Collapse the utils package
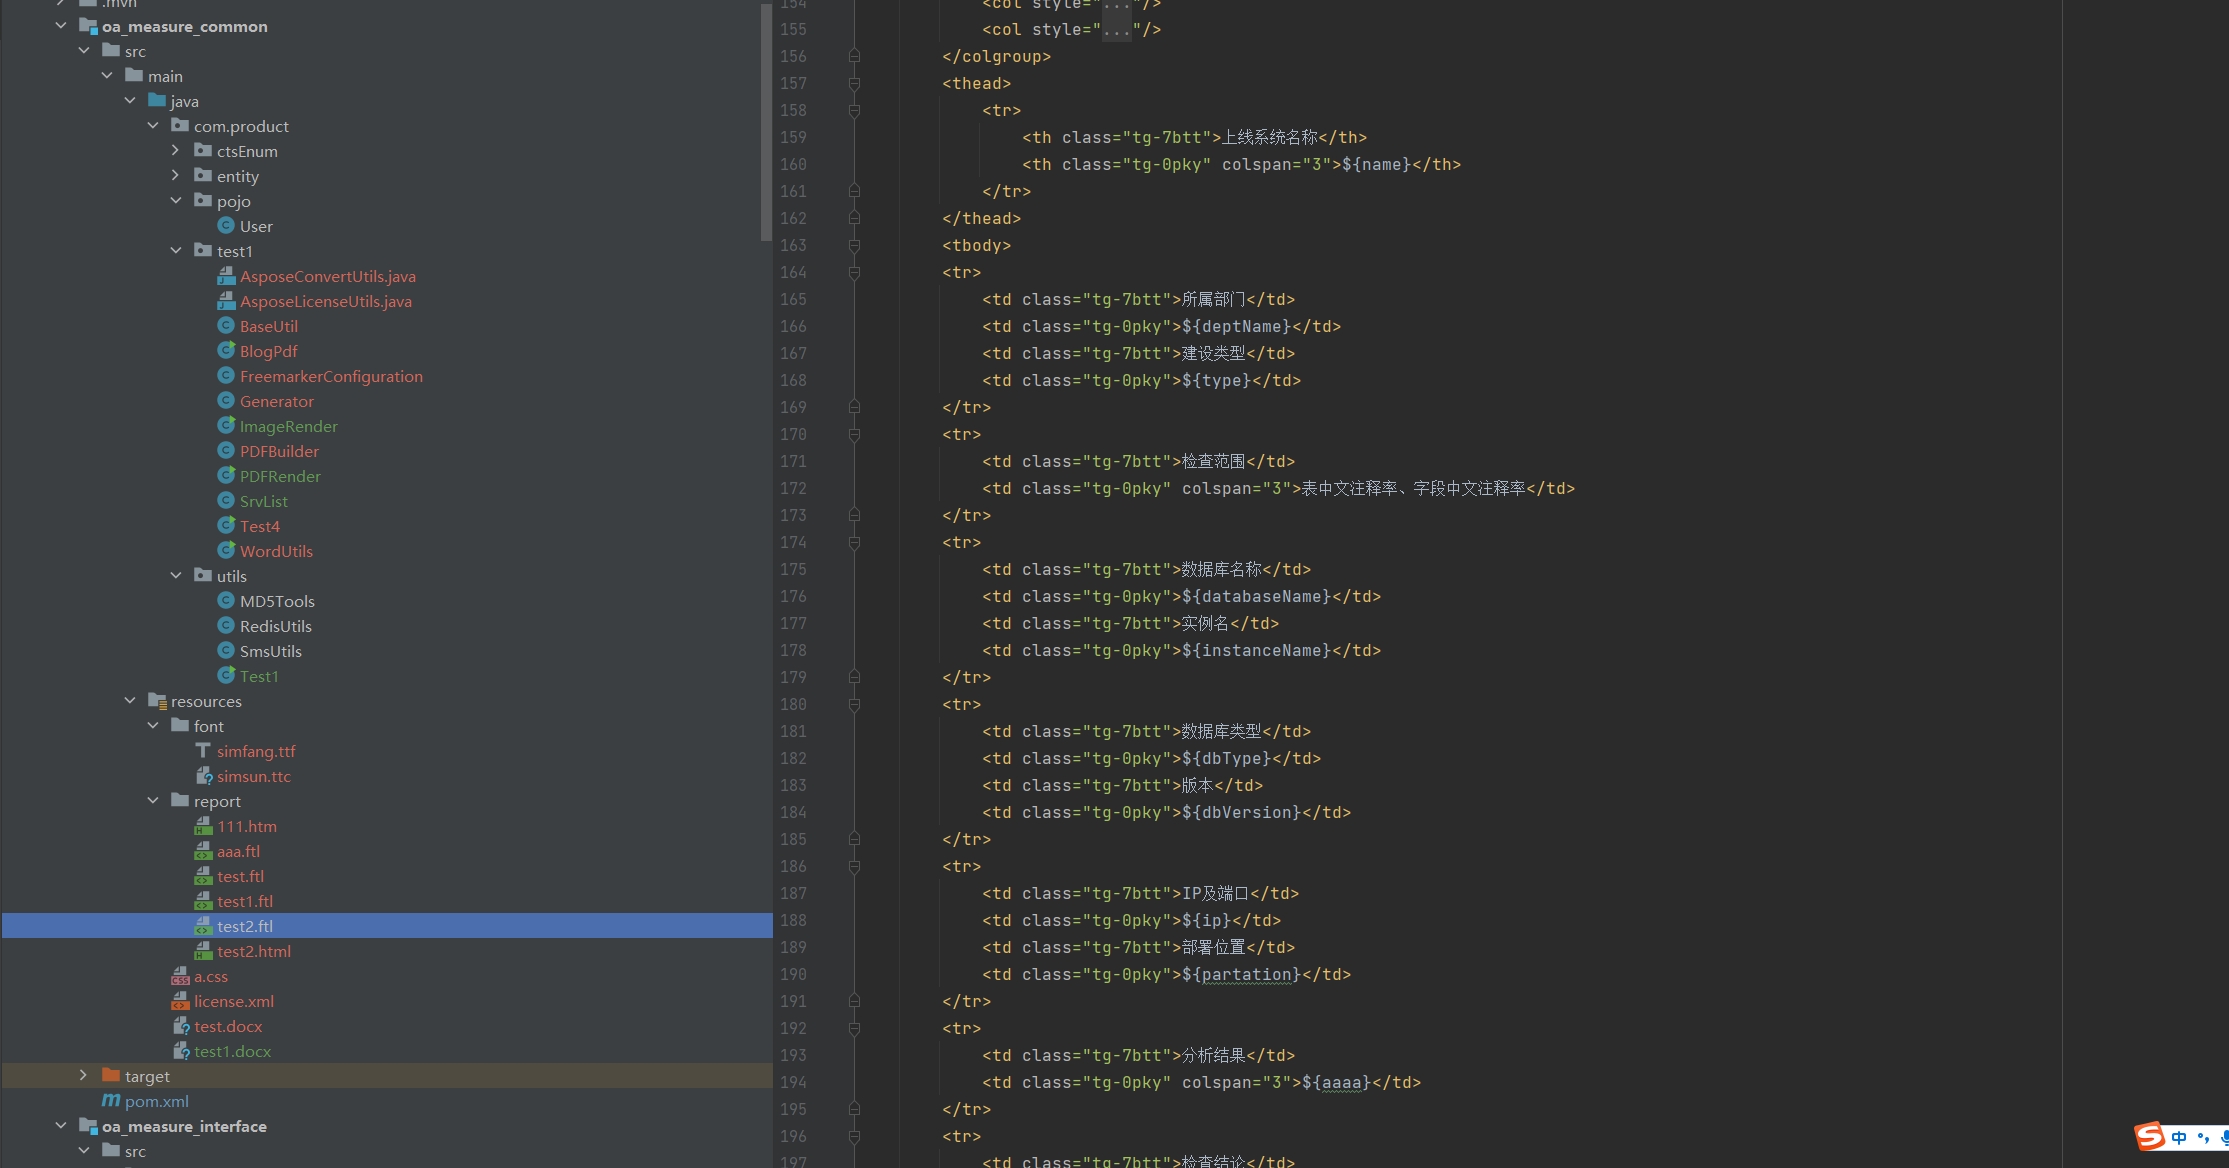2229x1168 pixels. pyautogui.click(x=176, y=576)
